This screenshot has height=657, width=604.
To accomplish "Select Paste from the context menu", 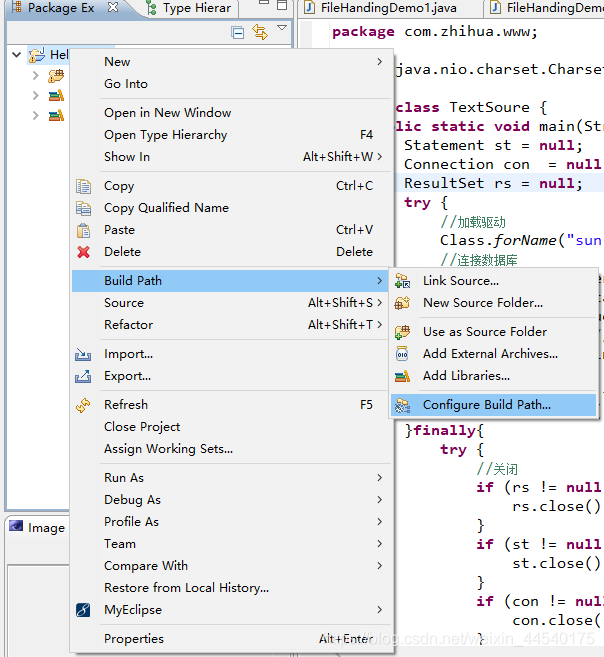I will (x=232, y=230).
